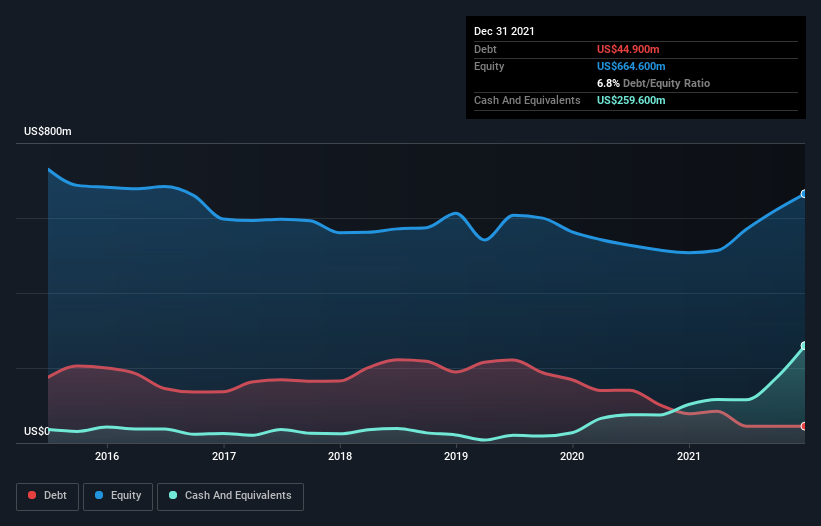Screen dimensions: 821x526
Task: Click the teal Cash data point at Dec 2021
Action: 804,346
